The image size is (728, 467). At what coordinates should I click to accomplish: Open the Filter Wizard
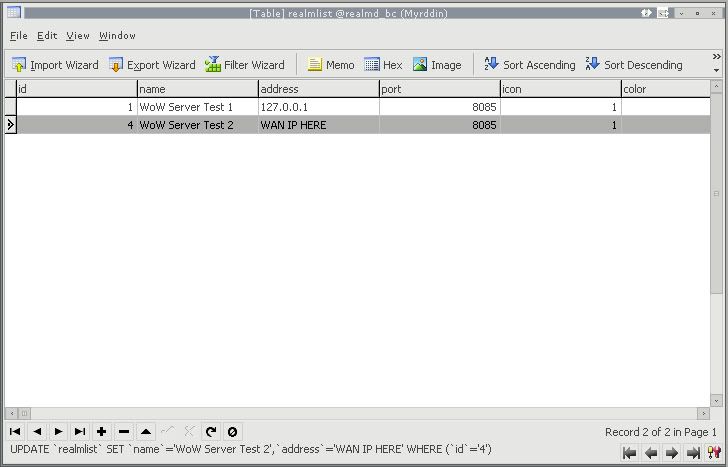245,65
